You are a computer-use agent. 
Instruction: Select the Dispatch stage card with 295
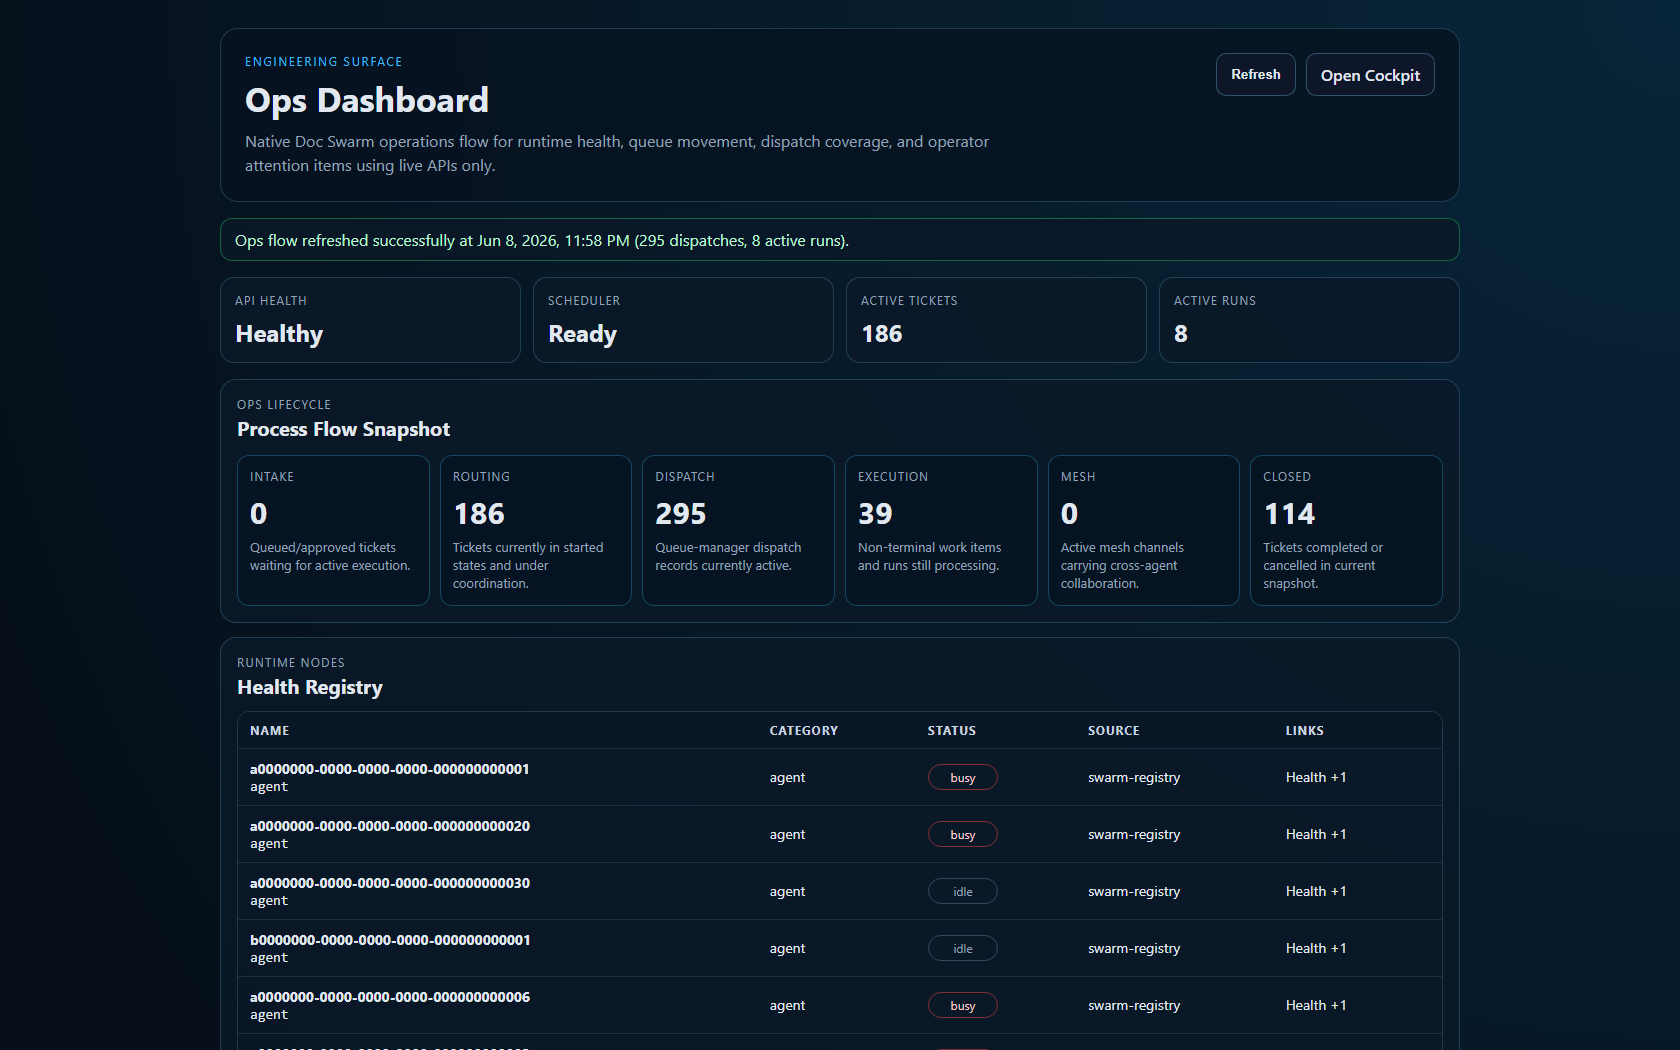click(x=738, y=530)
